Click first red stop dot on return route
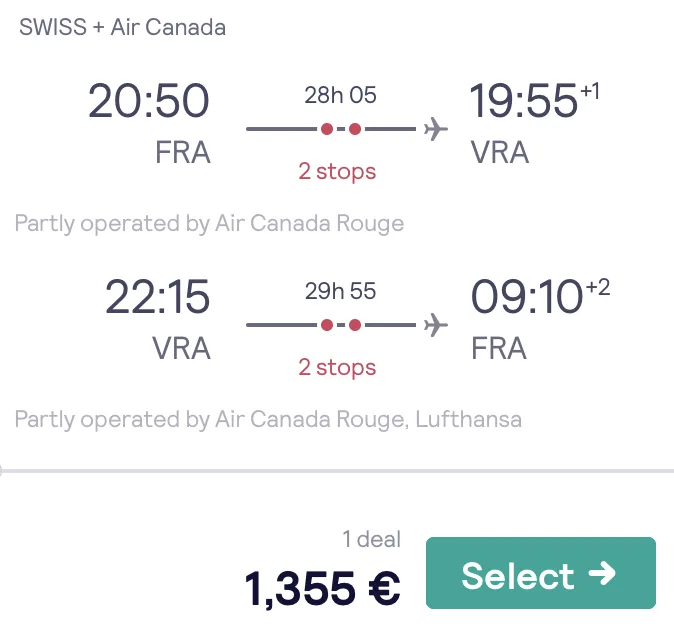The height and width of the screenshot is (630, 674). point(327,325)
